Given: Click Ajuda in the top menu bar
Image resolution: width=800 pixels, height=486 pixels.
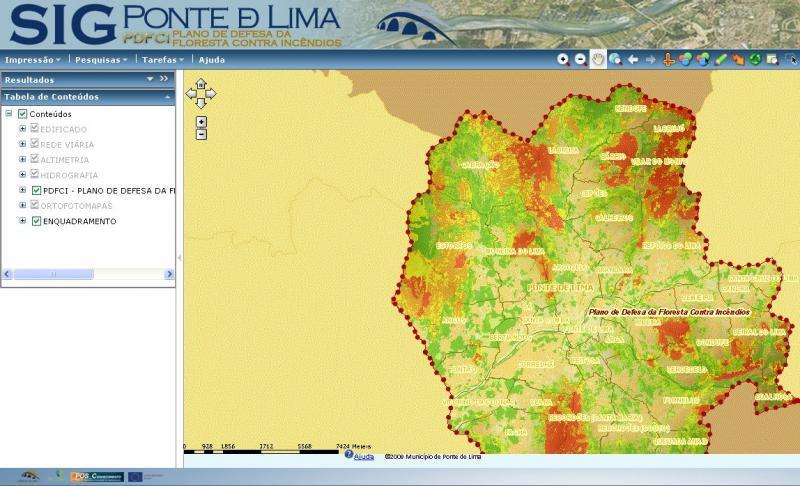Looking at the screenshot, I should (212, 59).
